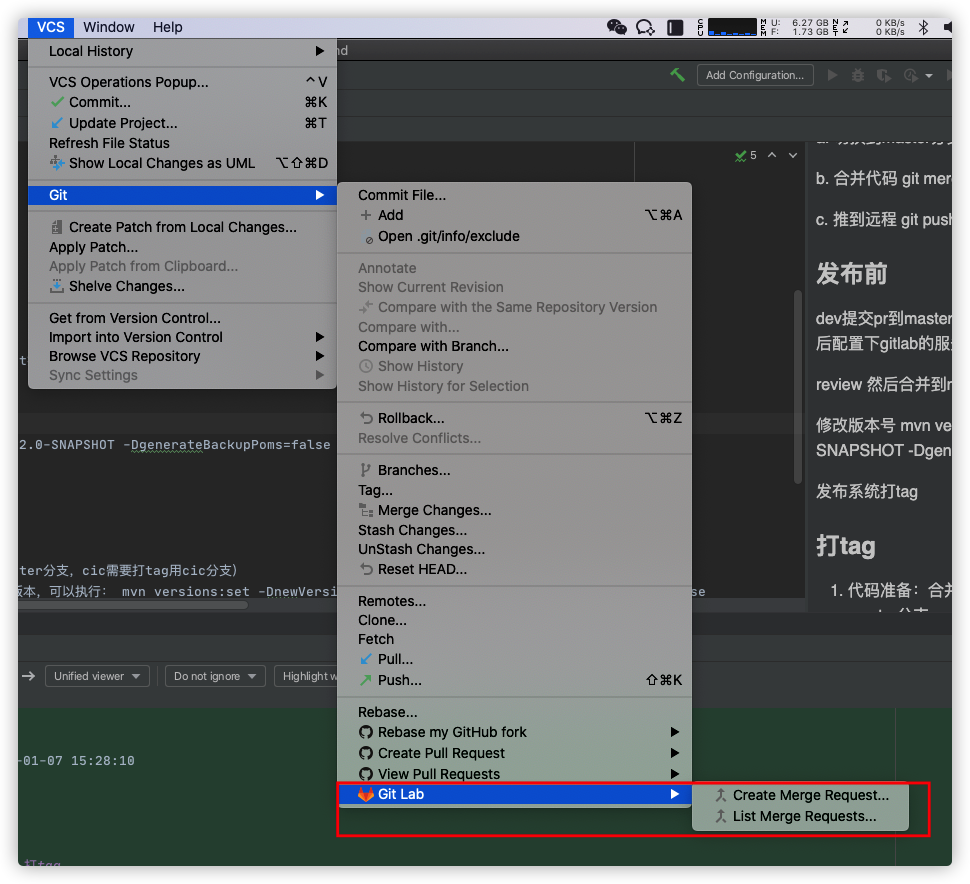The height and width of the screenshot is (884, 970).
Task: Click the green checkmark inspections indicator
Action: click(741, 156)
